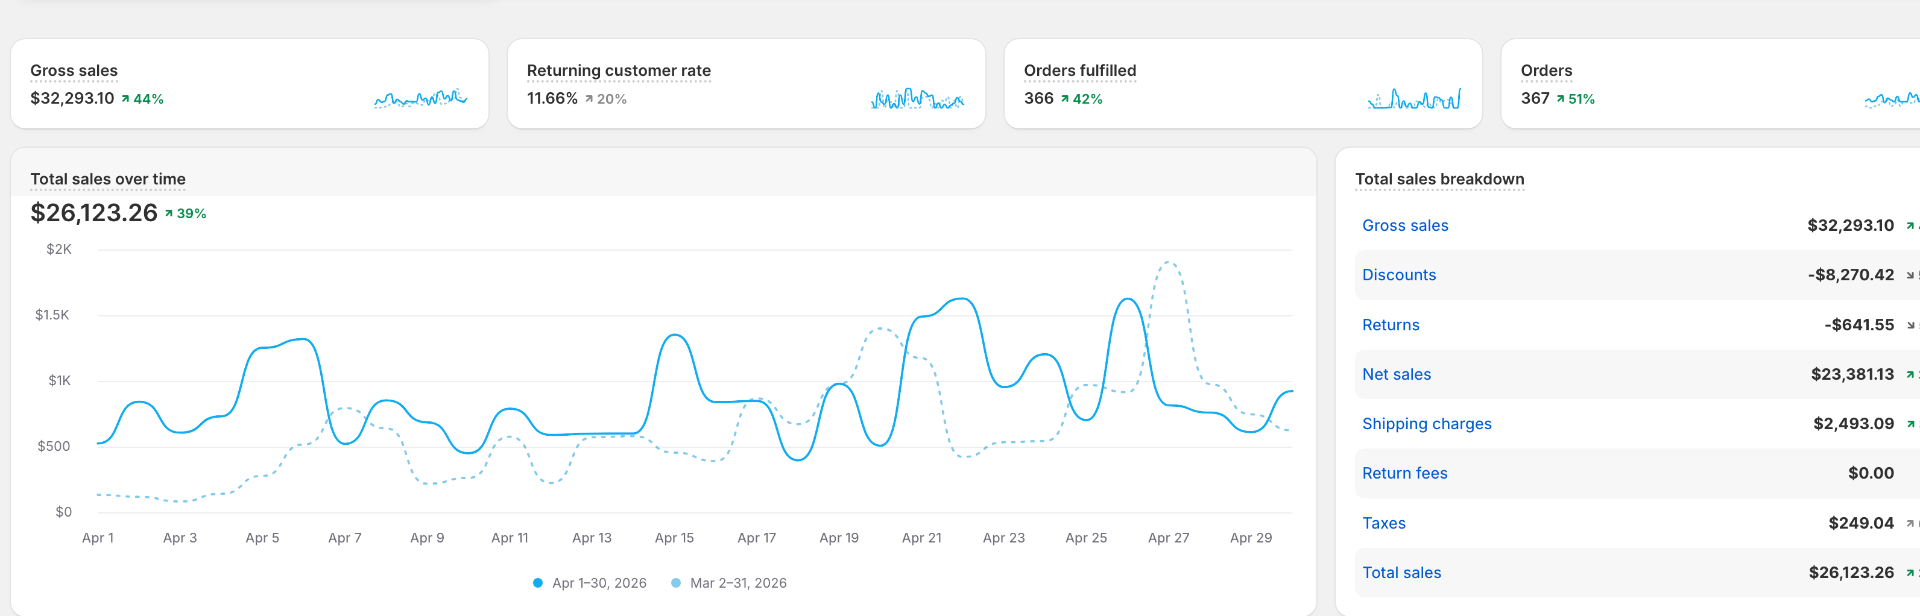Viewport: 1920px width, 616px height.
Task: Click the $249.04 Taxes value
Action: coord(1861,523)
